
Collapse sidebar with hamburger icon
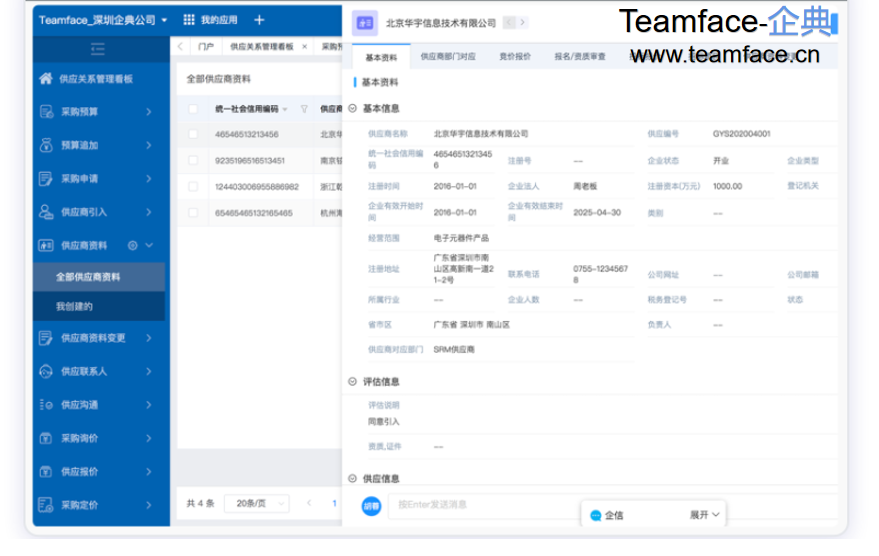(98, 49)
